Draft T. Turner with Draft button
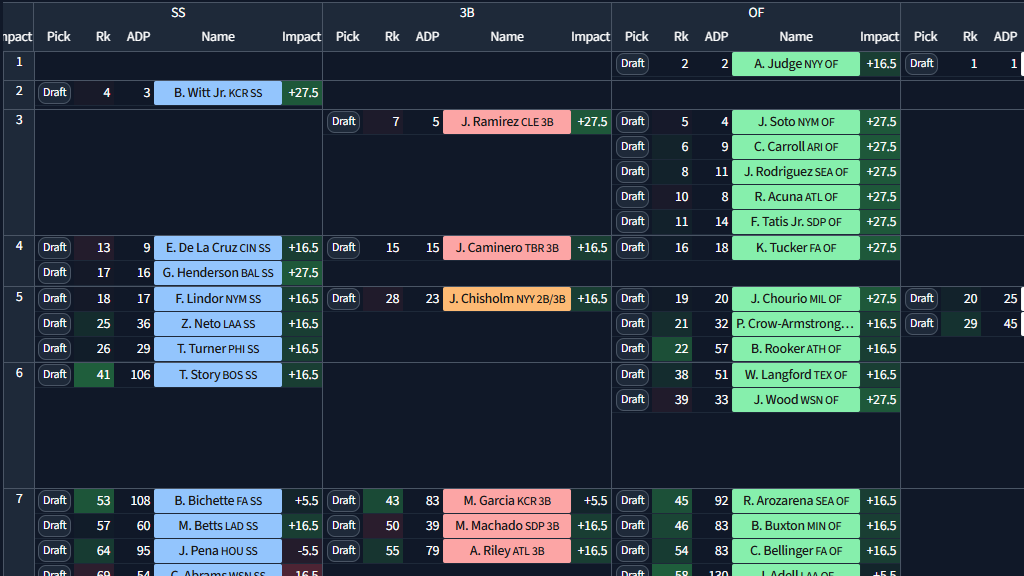The height and width of the screenshot is (576, 1024). 54,348
